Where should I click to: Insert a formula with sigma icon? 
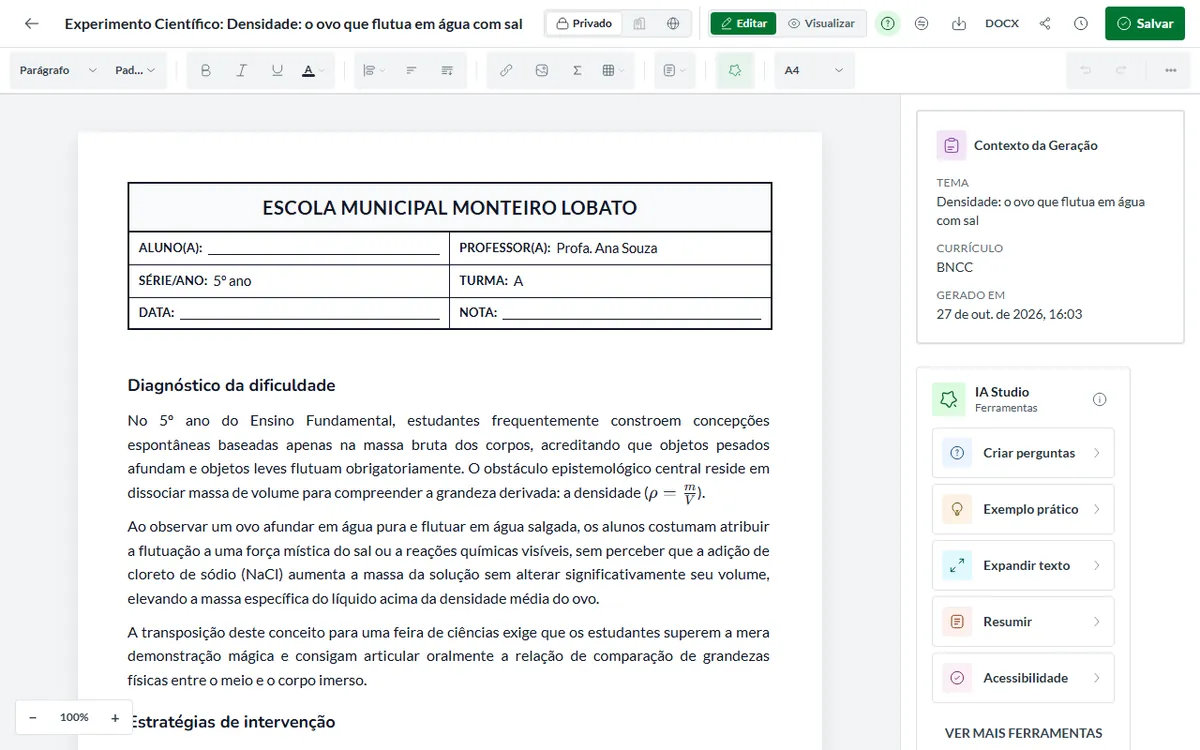577,70
